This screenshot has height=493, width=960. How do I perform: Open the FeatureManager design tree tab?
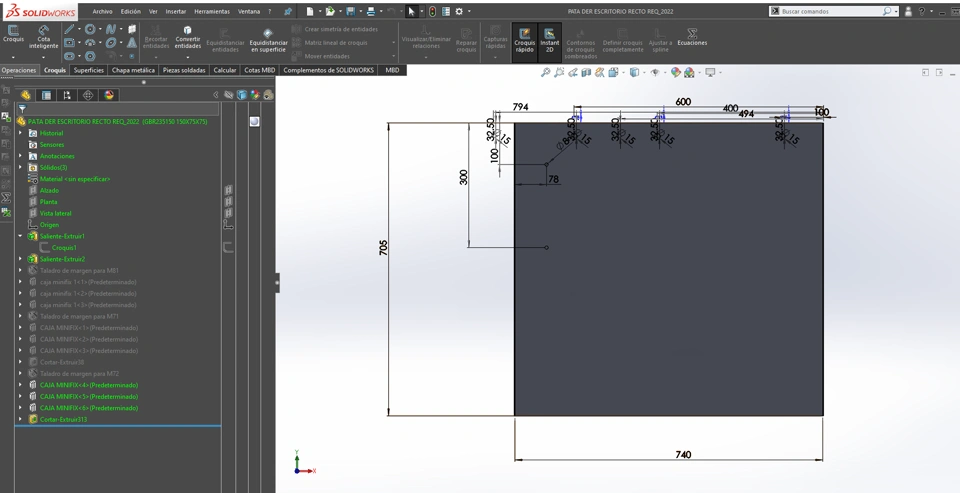[25, 95]
